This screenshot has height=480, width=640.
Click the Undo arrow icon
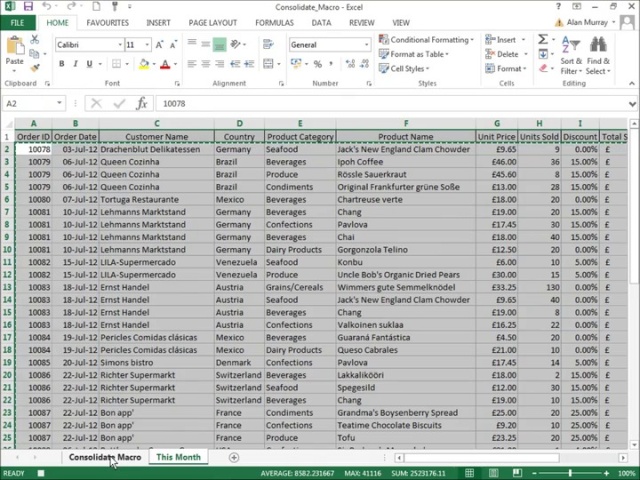click(x=47, y=7)
